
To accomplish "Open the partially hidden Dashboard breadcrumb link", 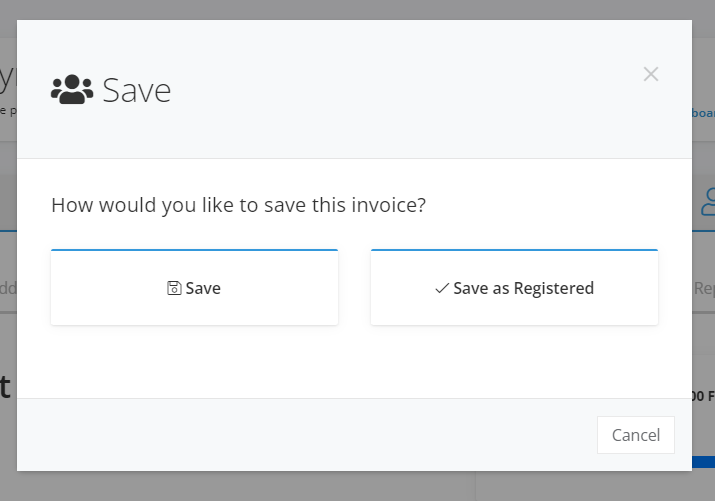I will pos(703,113).
